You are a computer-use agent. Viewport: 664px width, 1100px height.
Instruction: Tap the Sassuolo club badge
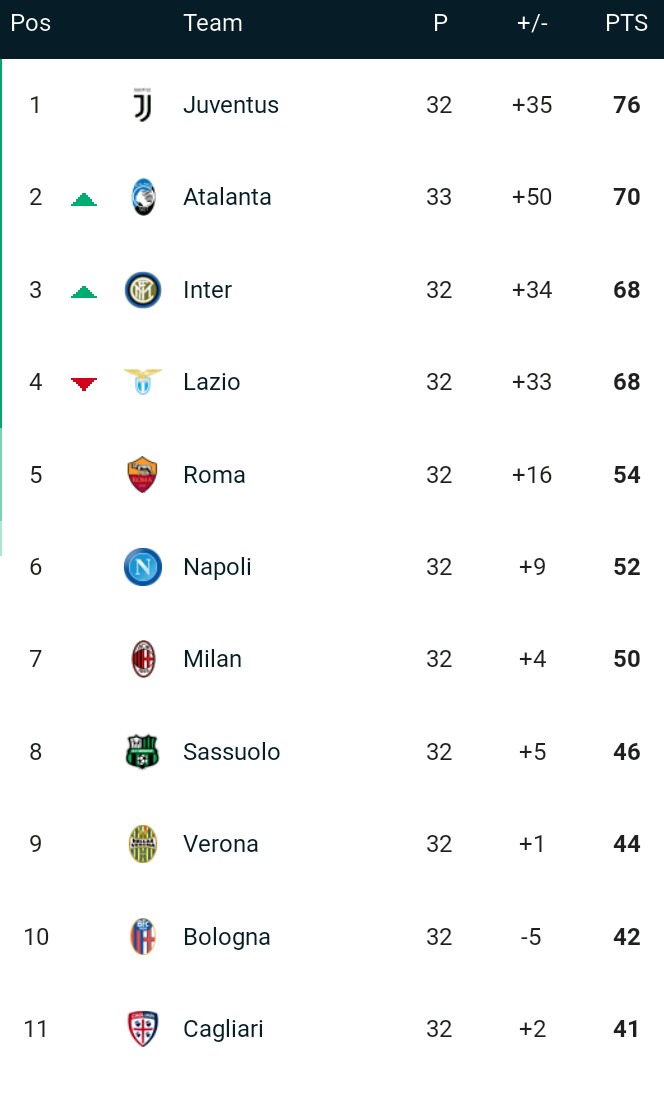(143, 752)
